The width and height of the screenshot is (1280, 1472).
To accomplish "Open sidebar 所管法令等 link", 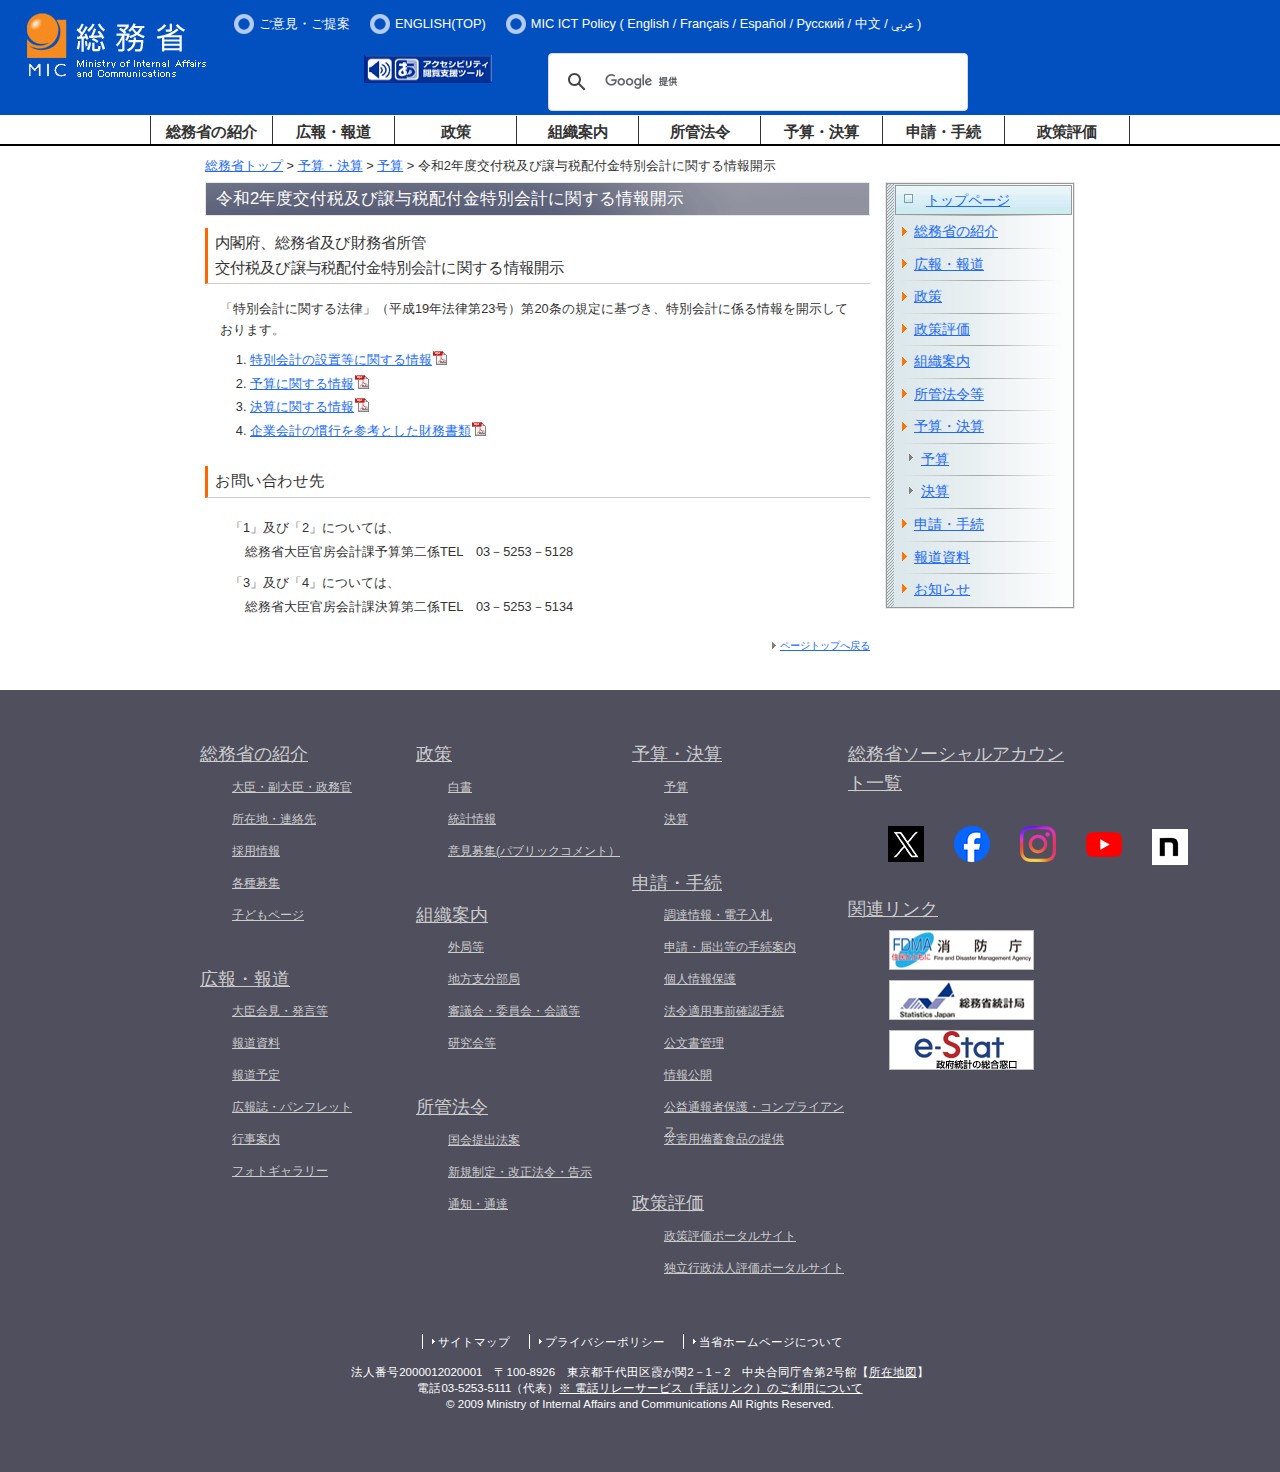I will tap(948, 394).
